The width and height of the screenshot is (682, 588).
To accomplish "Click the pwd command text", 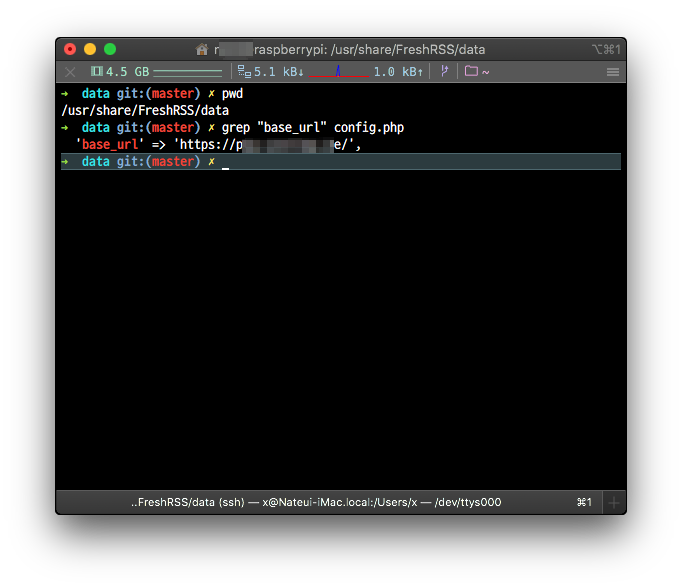I will click(232, 94).
